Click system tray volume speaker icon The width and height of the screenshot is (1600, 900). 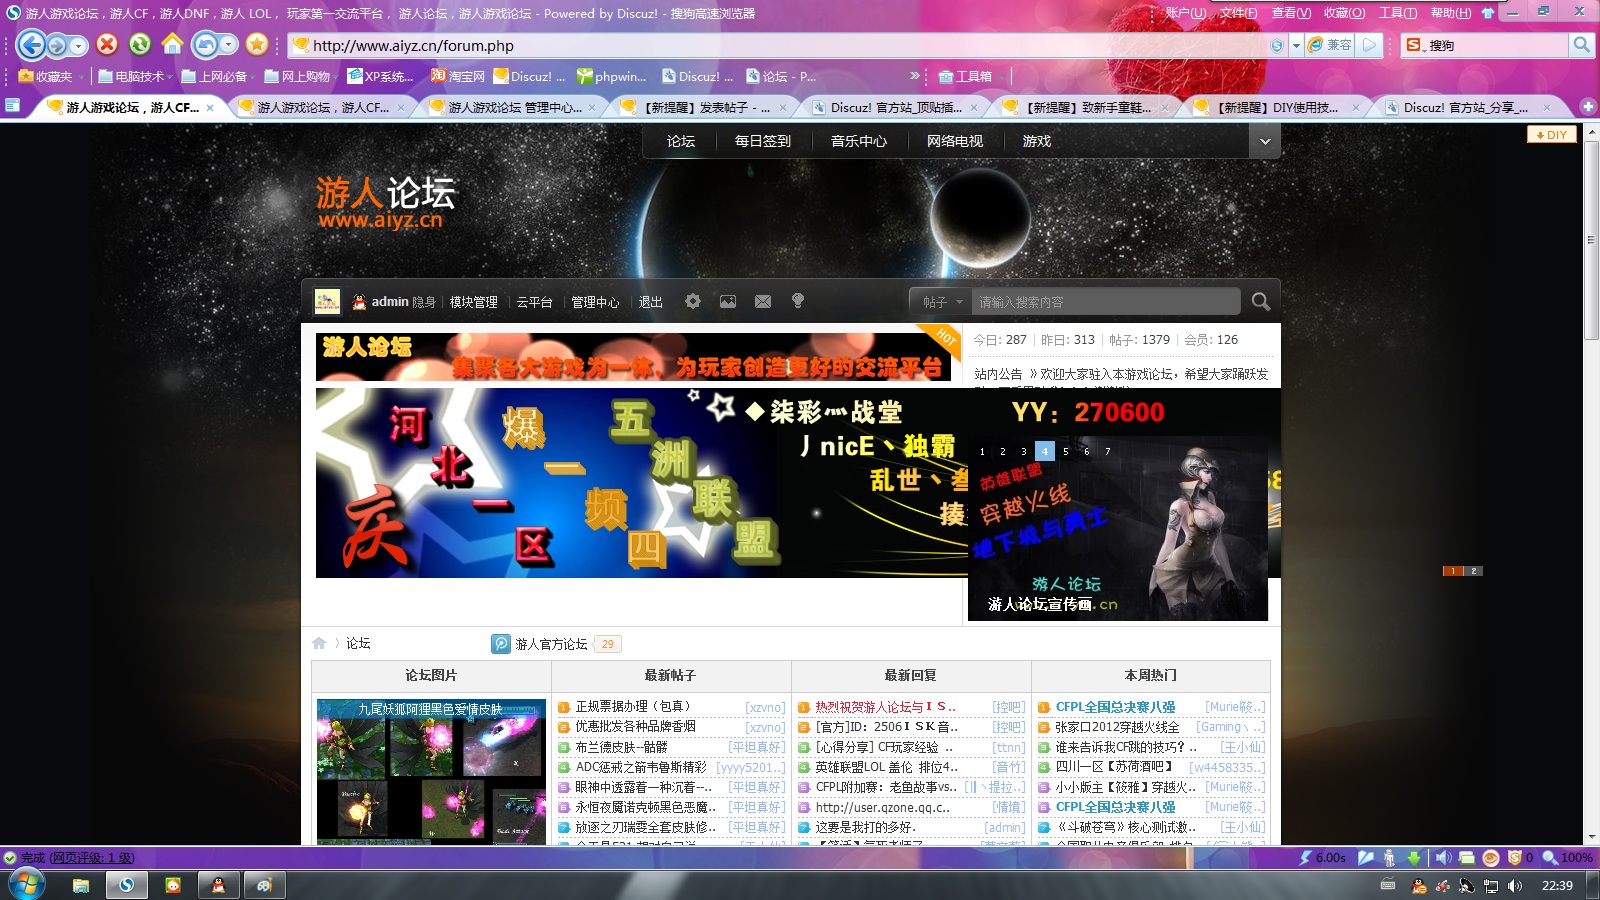click(x=1515, y=885)
